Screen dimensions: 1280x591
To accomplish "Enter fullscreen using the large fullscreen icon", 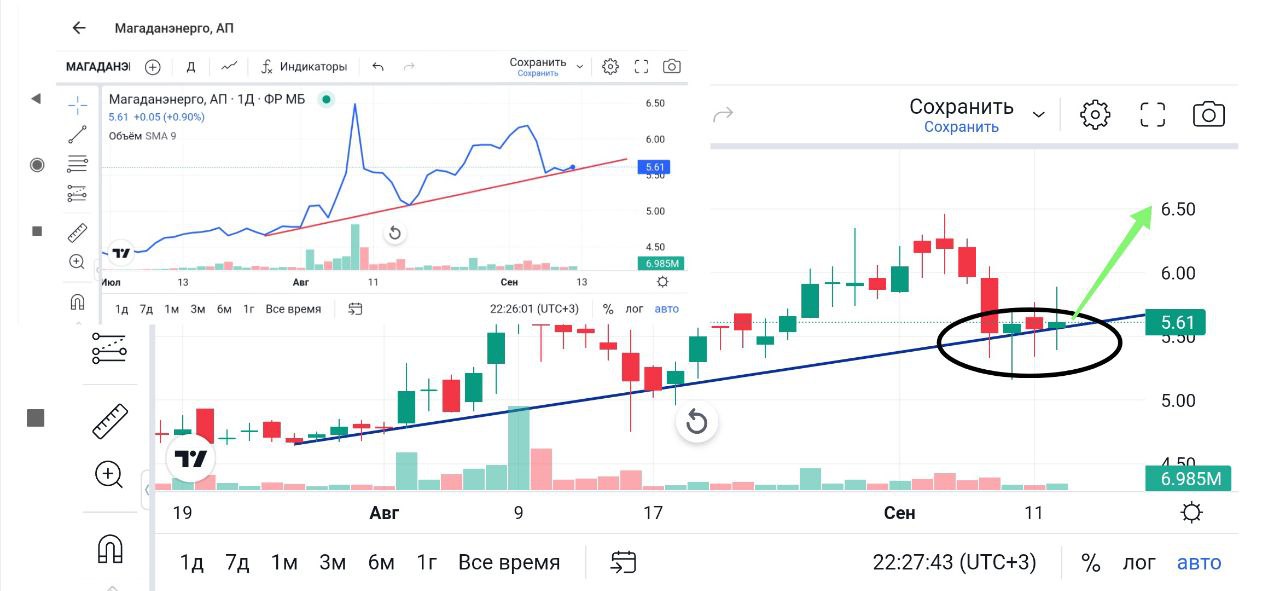I will pos(1153,114).
